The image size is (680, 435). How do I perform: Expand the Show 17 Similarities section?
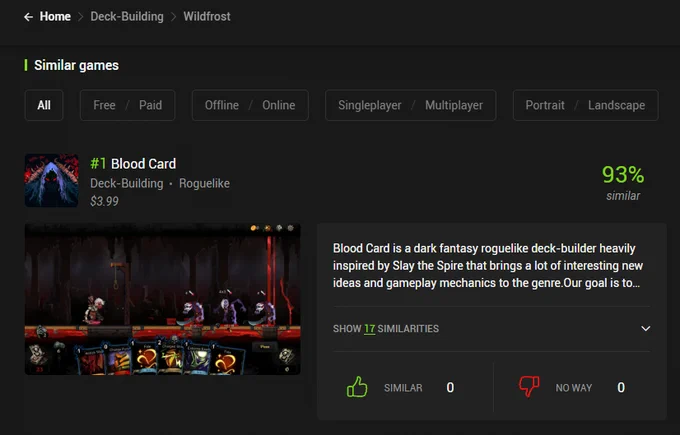(492, 329)
